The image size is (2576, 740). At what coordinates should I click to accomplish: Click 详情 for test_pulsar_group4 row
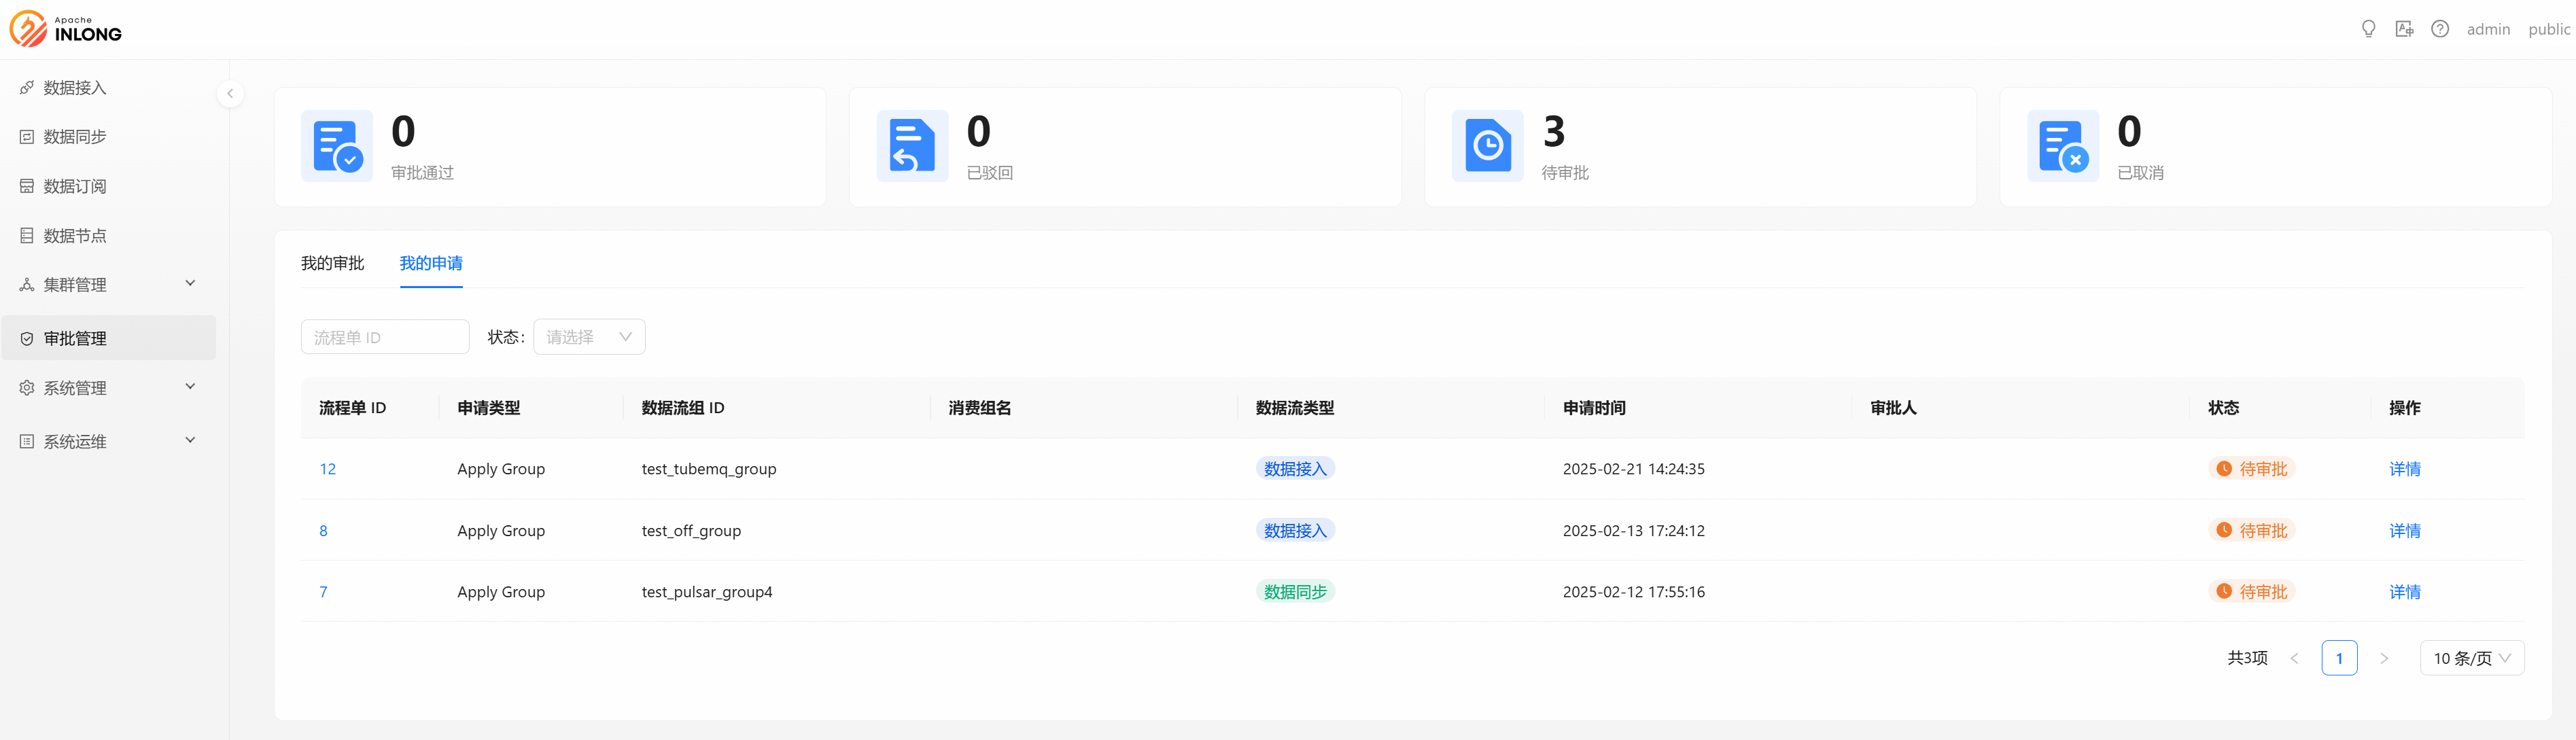pos(2404,592)
